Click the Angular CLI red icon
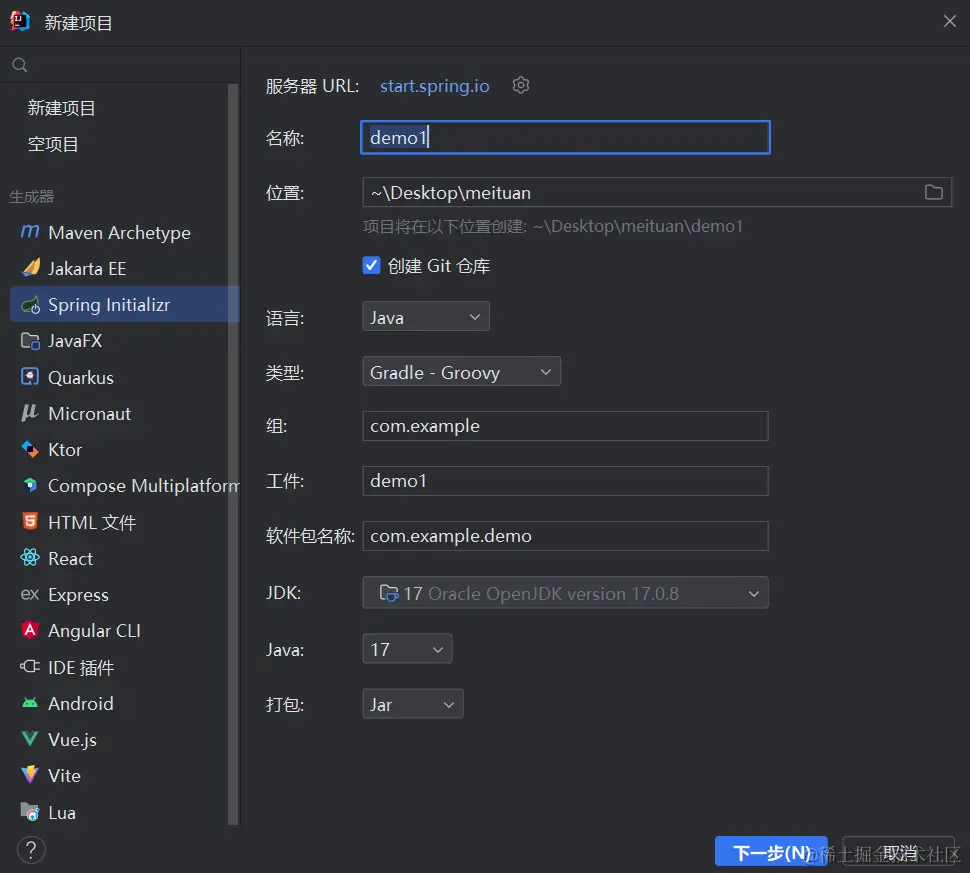970x873 pixels. pyautogui.click(x=30, y=630)
